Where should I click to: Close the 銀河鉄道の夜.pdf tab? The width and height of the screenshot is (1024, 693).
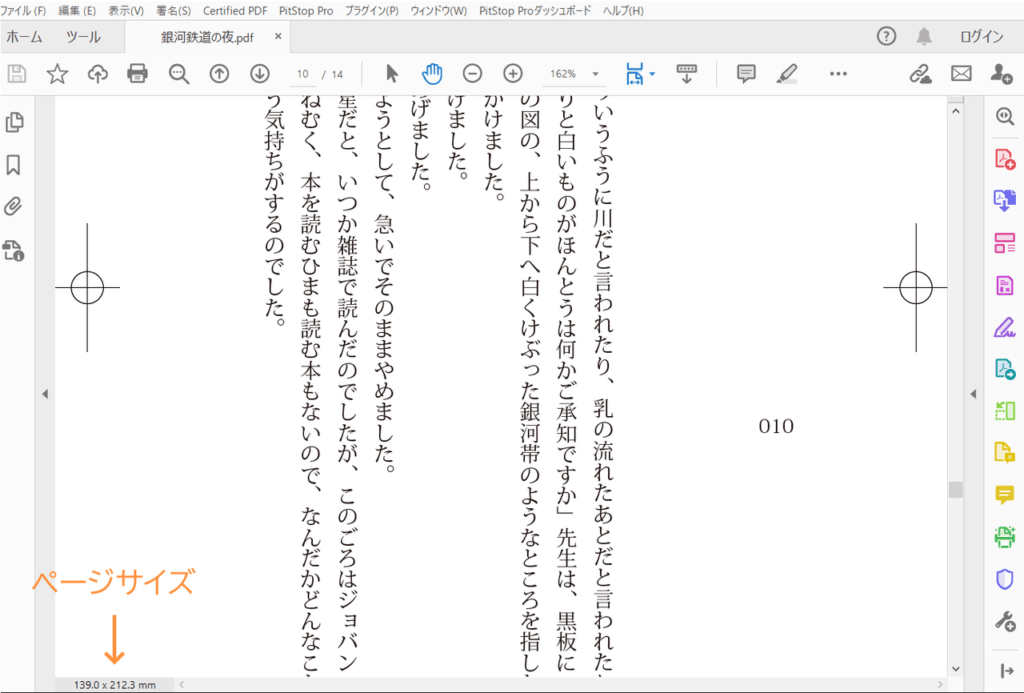[x=278, y=37]
